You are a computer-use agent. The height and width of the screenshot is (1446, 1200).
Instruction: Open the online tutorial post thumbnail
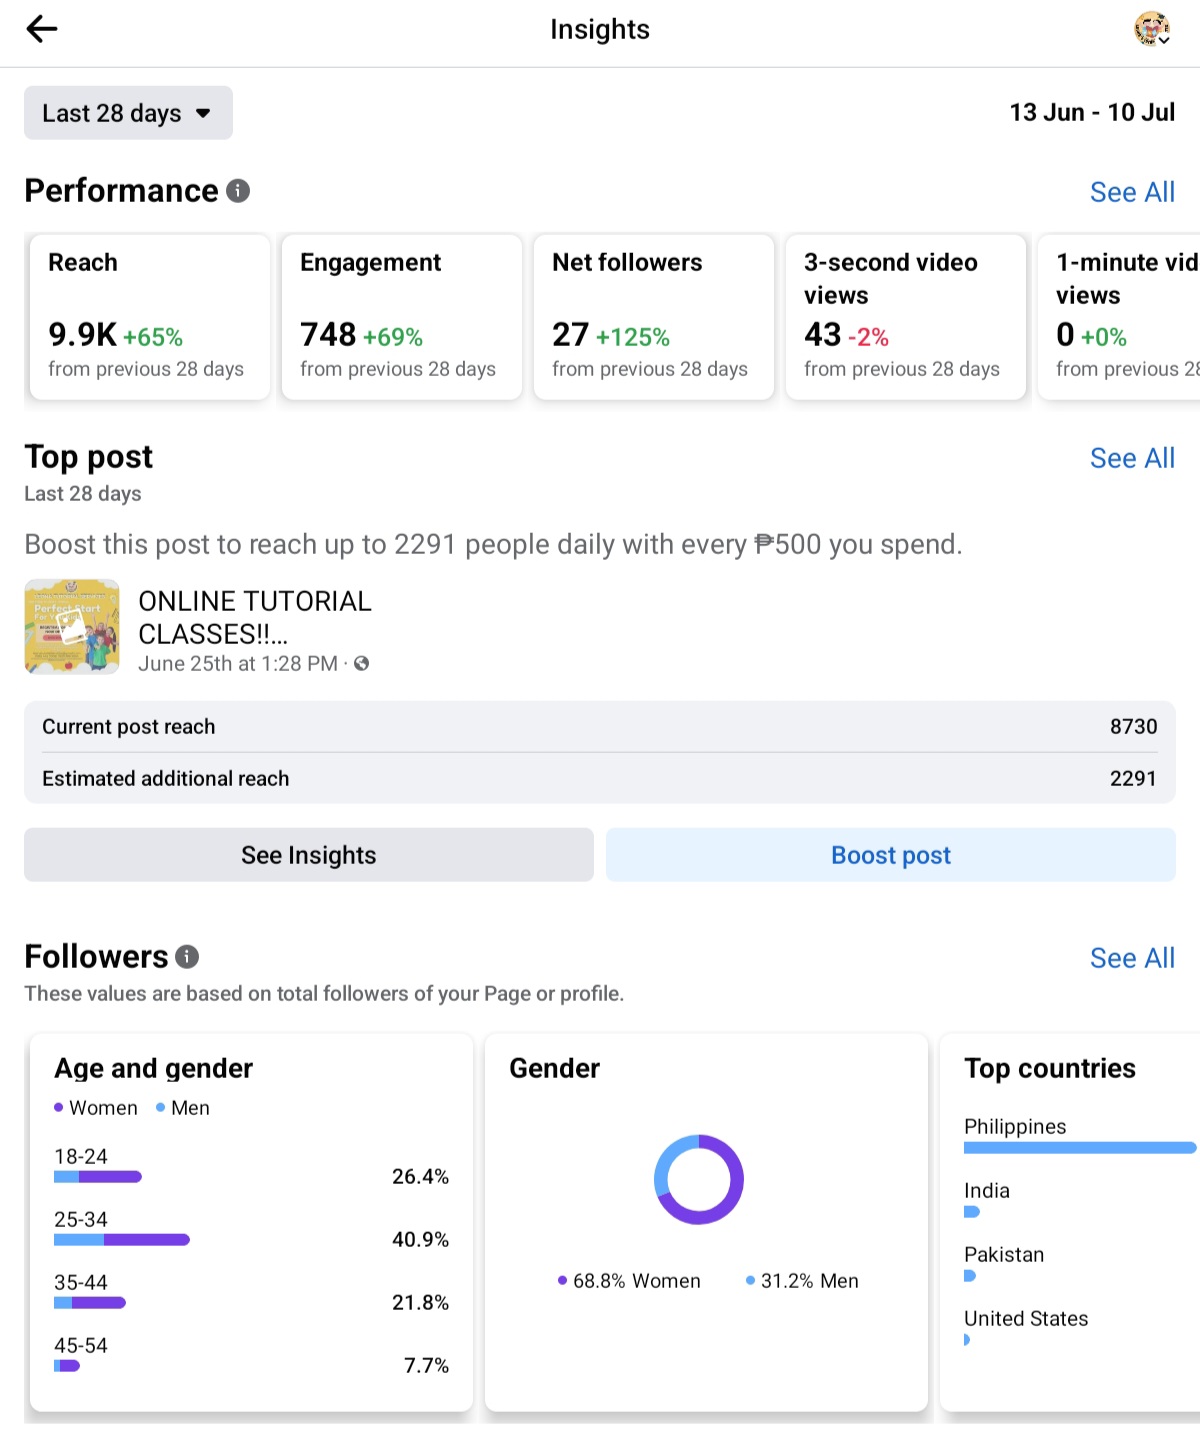[x=72, y=626]
